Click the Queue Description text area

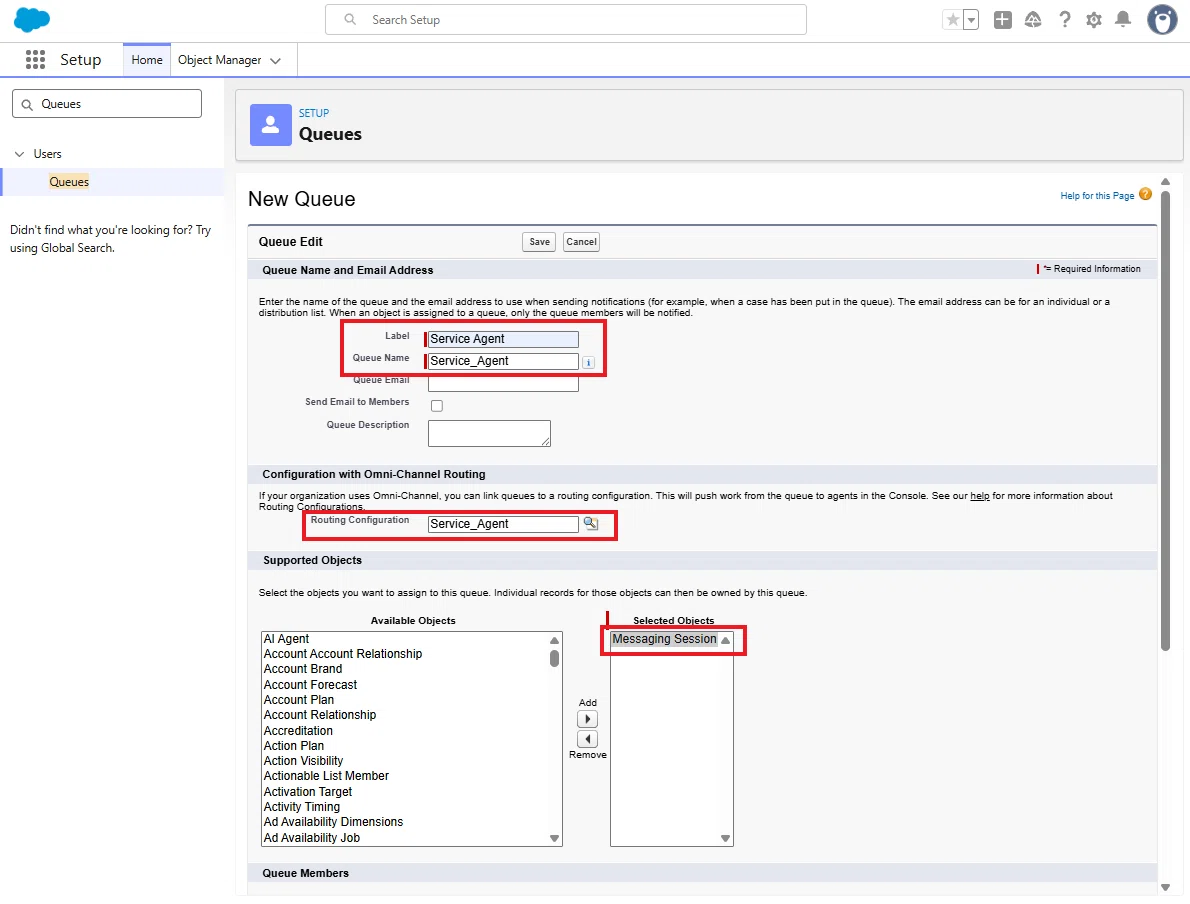[490, 433]
